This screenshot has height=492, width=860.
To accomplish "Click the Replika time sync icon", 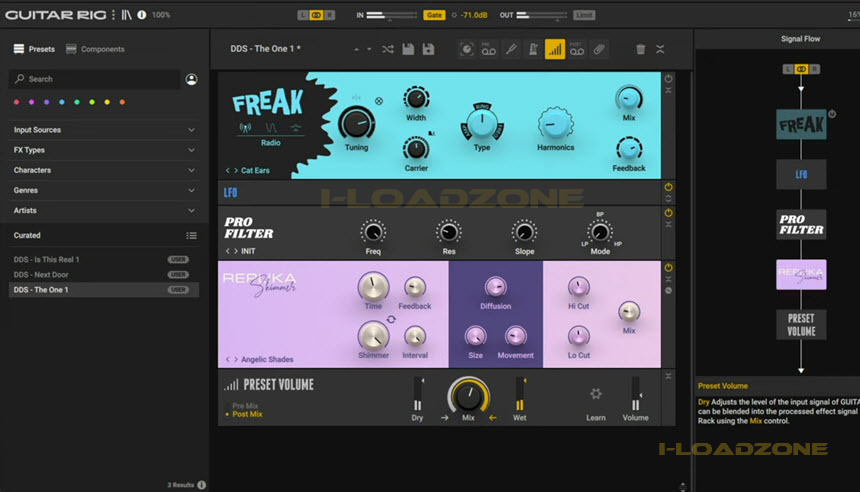I will [391, 319].
